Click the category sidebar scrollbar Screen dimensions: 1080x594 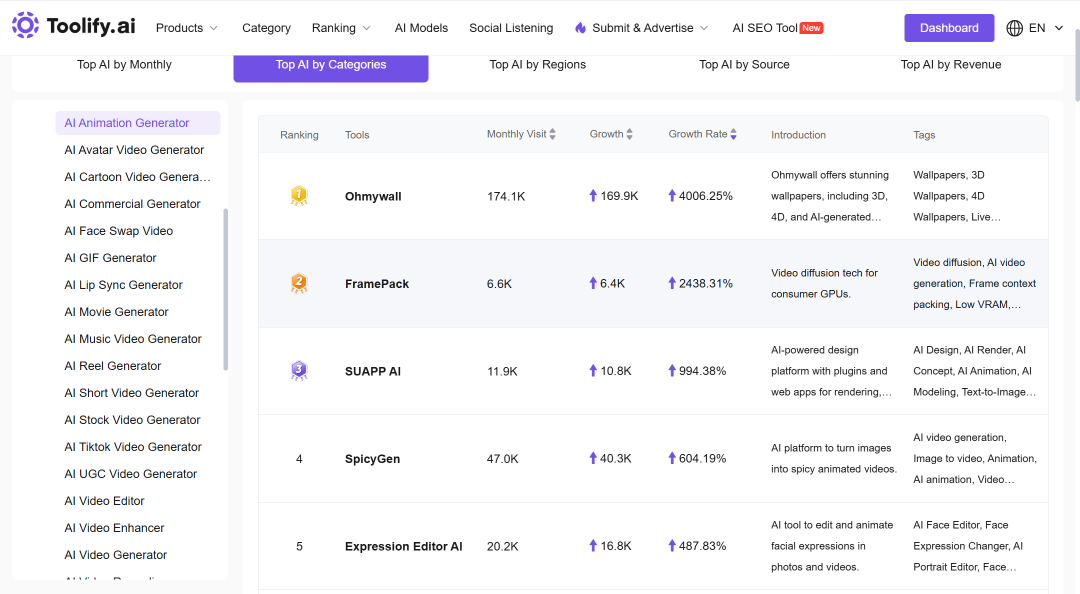(x=226, y=289)
